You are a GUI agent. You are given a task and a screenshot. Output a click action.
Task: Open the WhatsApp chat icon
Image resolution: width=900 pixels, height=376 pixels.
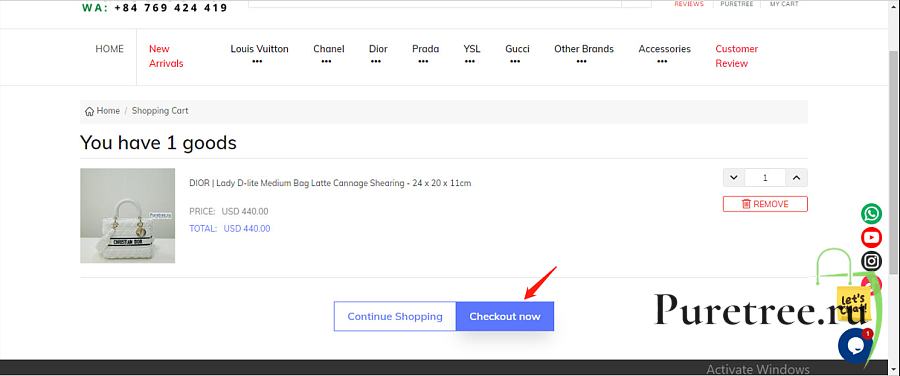[x=871, y=214]
